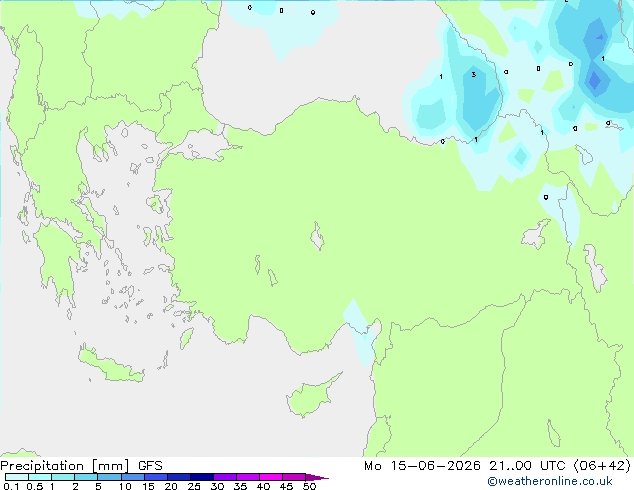Select the 30–35 mm purple legend swatch
Screen dimensions: 634x490
click(224, 477)
